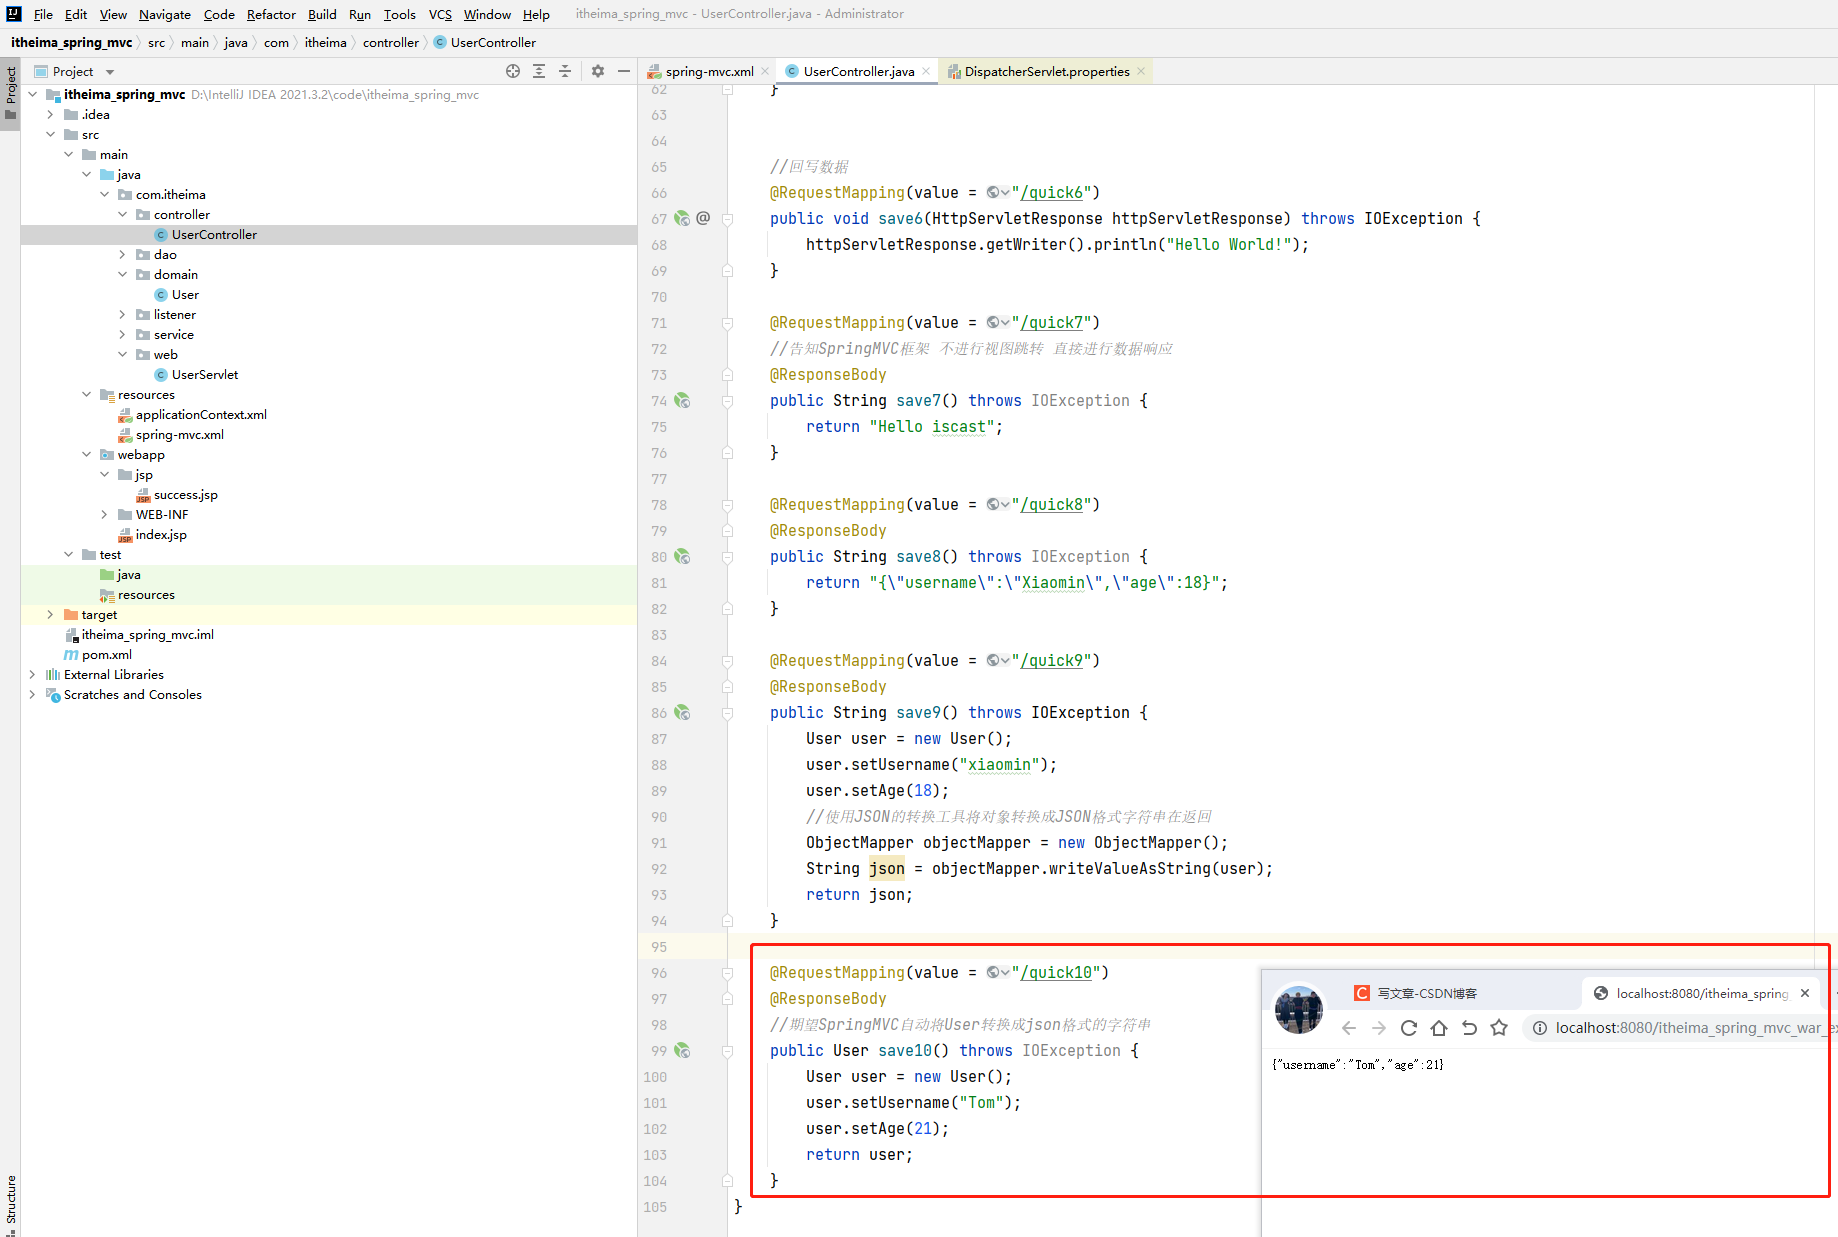Image resolution: width=1838 pixels, height=1237 pixels.
Task: Select UserController in project tree
Action: click(x=214, y=234)
